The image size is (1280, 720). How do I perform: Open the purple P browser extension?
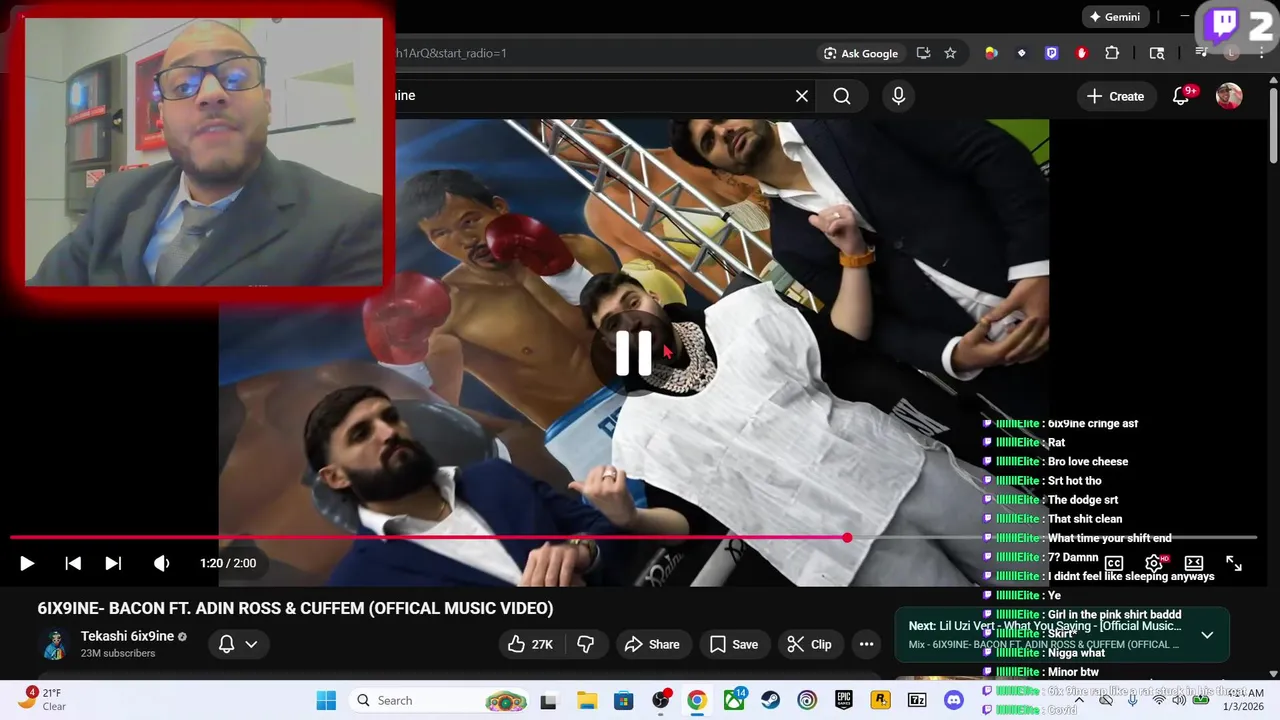(1051, 53)
